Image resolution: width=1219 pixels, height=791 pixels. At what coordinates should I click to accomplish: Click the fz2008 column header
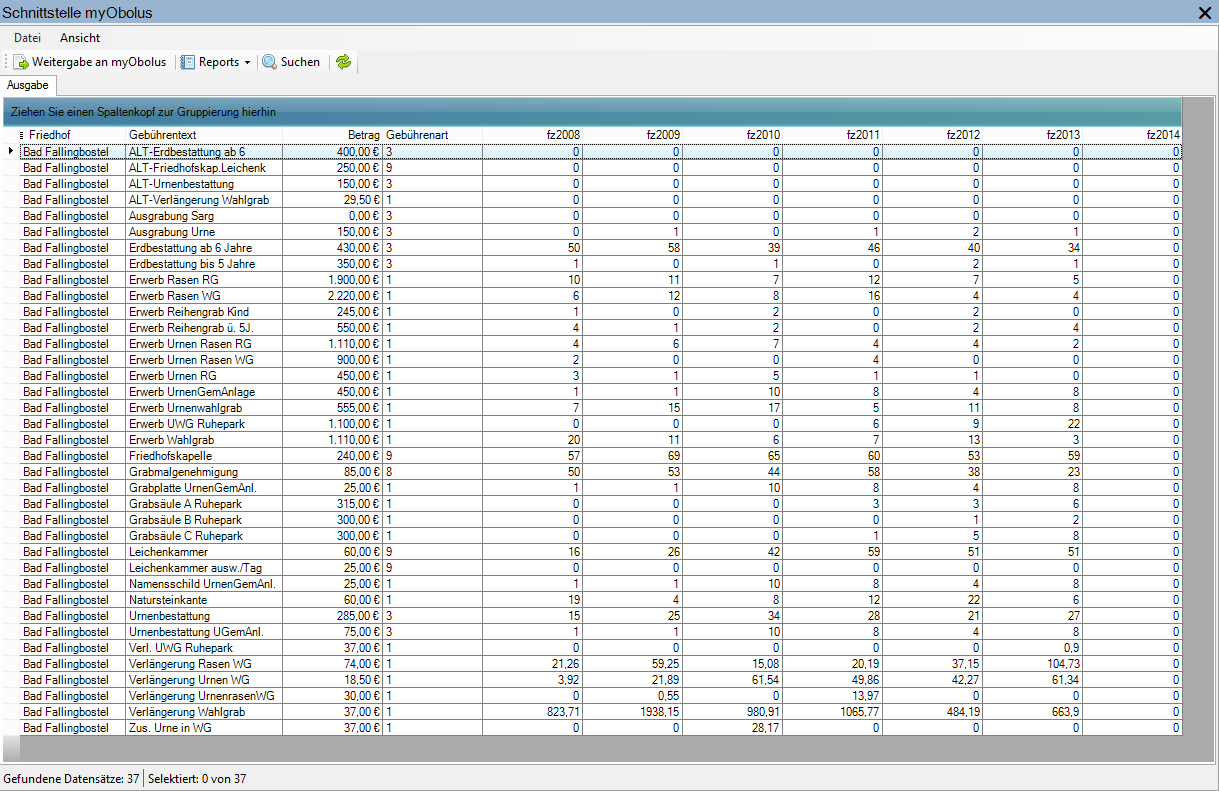pos(532,135)
